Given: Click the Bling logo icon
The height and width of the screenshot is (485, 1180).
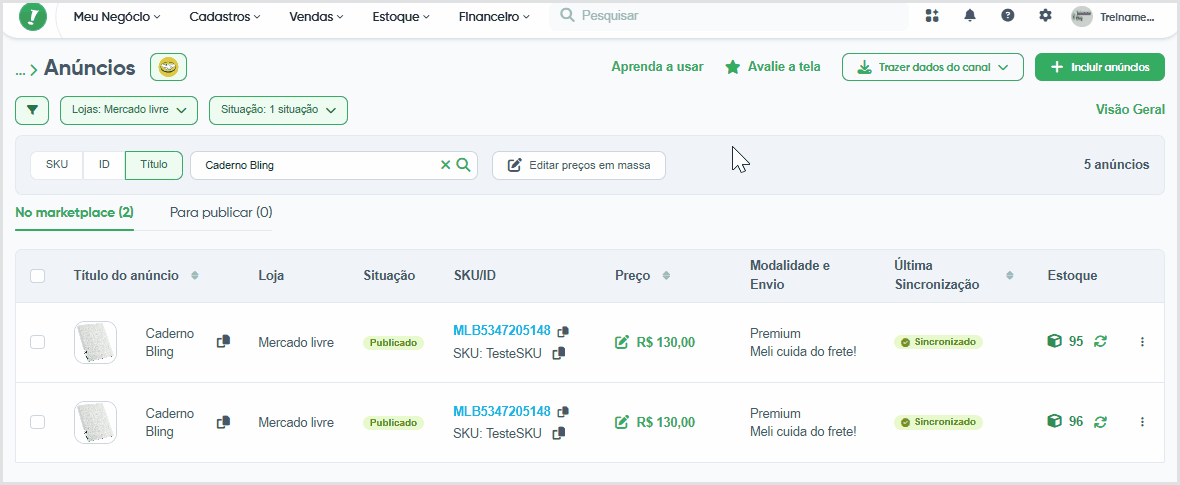Looking at the screenshot, I should tap(33, 15).
